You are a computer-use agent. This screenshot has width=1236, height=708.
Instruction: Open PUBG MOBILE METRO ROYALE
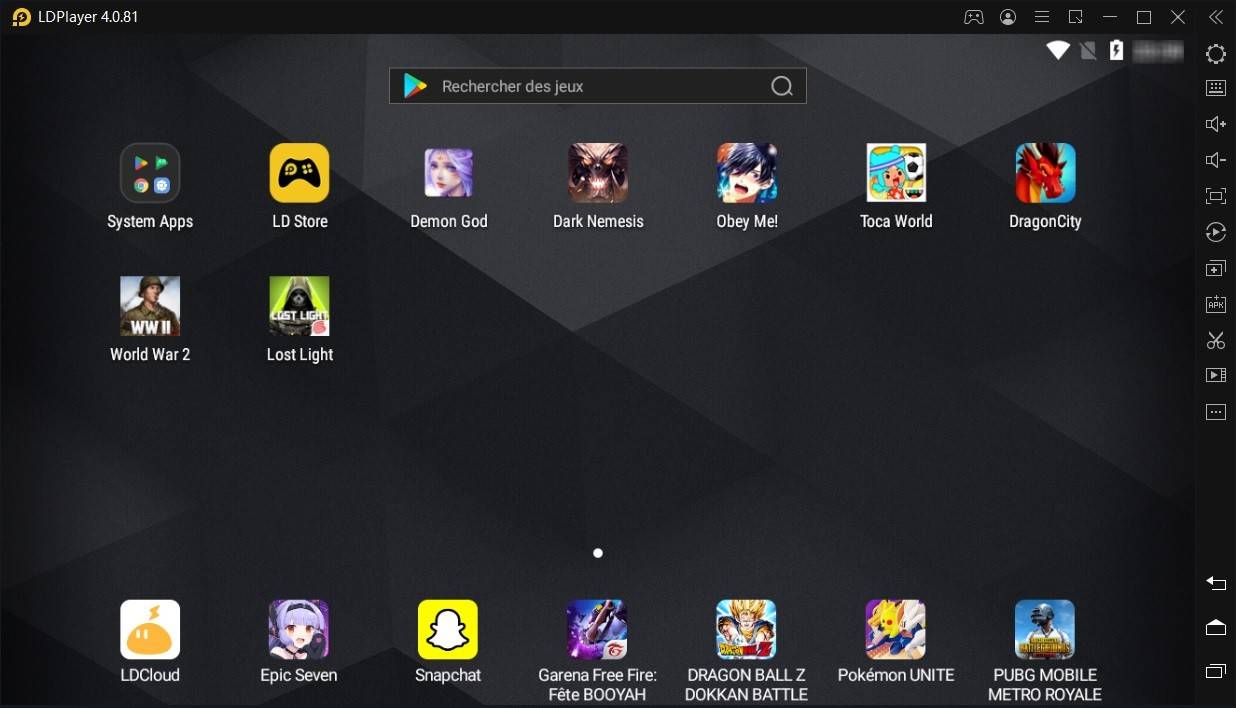[1045, 630]
